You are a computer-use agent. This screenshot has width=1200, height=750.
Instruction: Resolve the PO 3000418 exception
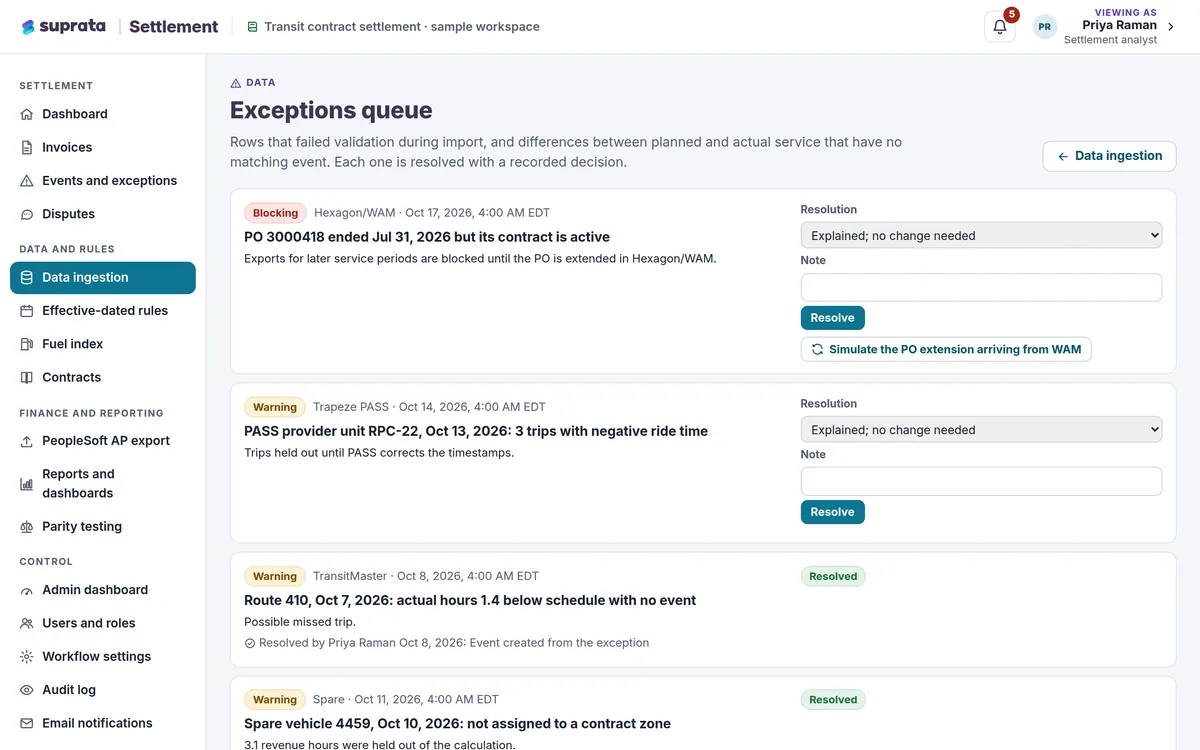pos(832,318)
